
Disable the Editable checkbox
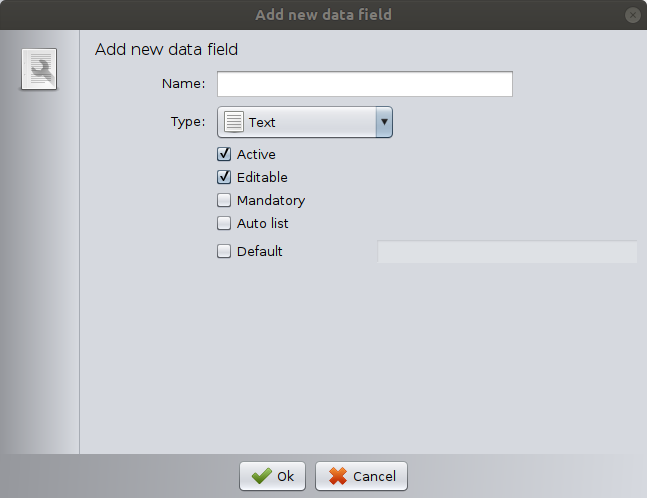point(224,177)
